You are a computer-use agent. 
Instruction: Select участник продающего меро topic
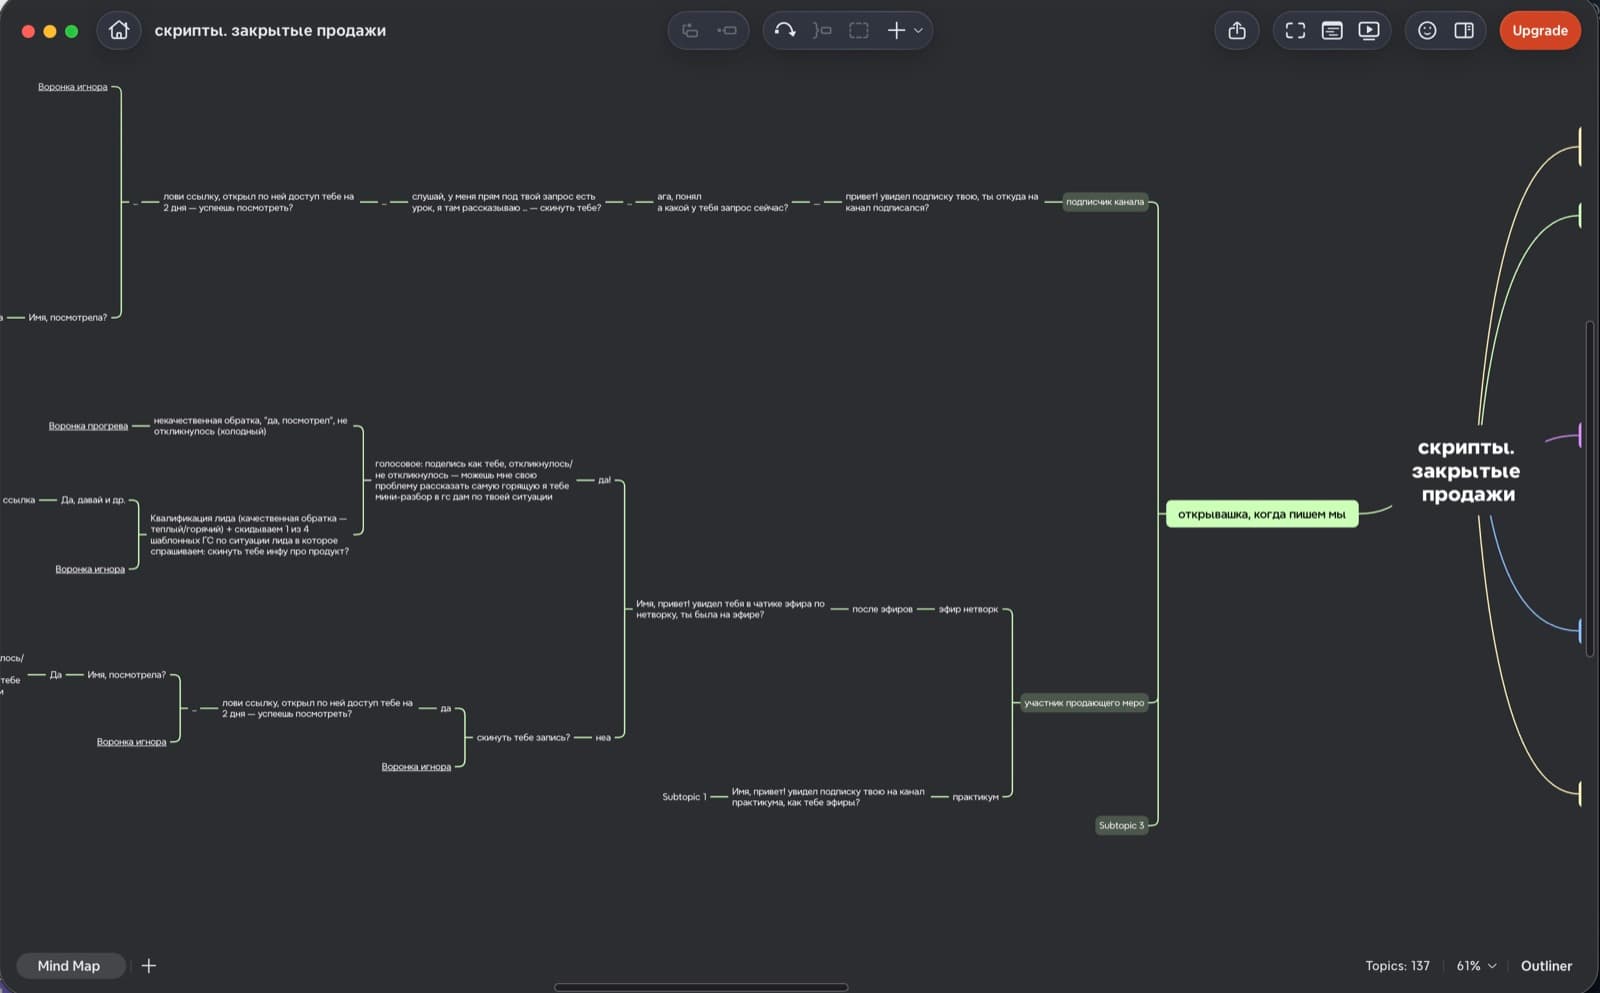click(1084, 703)
